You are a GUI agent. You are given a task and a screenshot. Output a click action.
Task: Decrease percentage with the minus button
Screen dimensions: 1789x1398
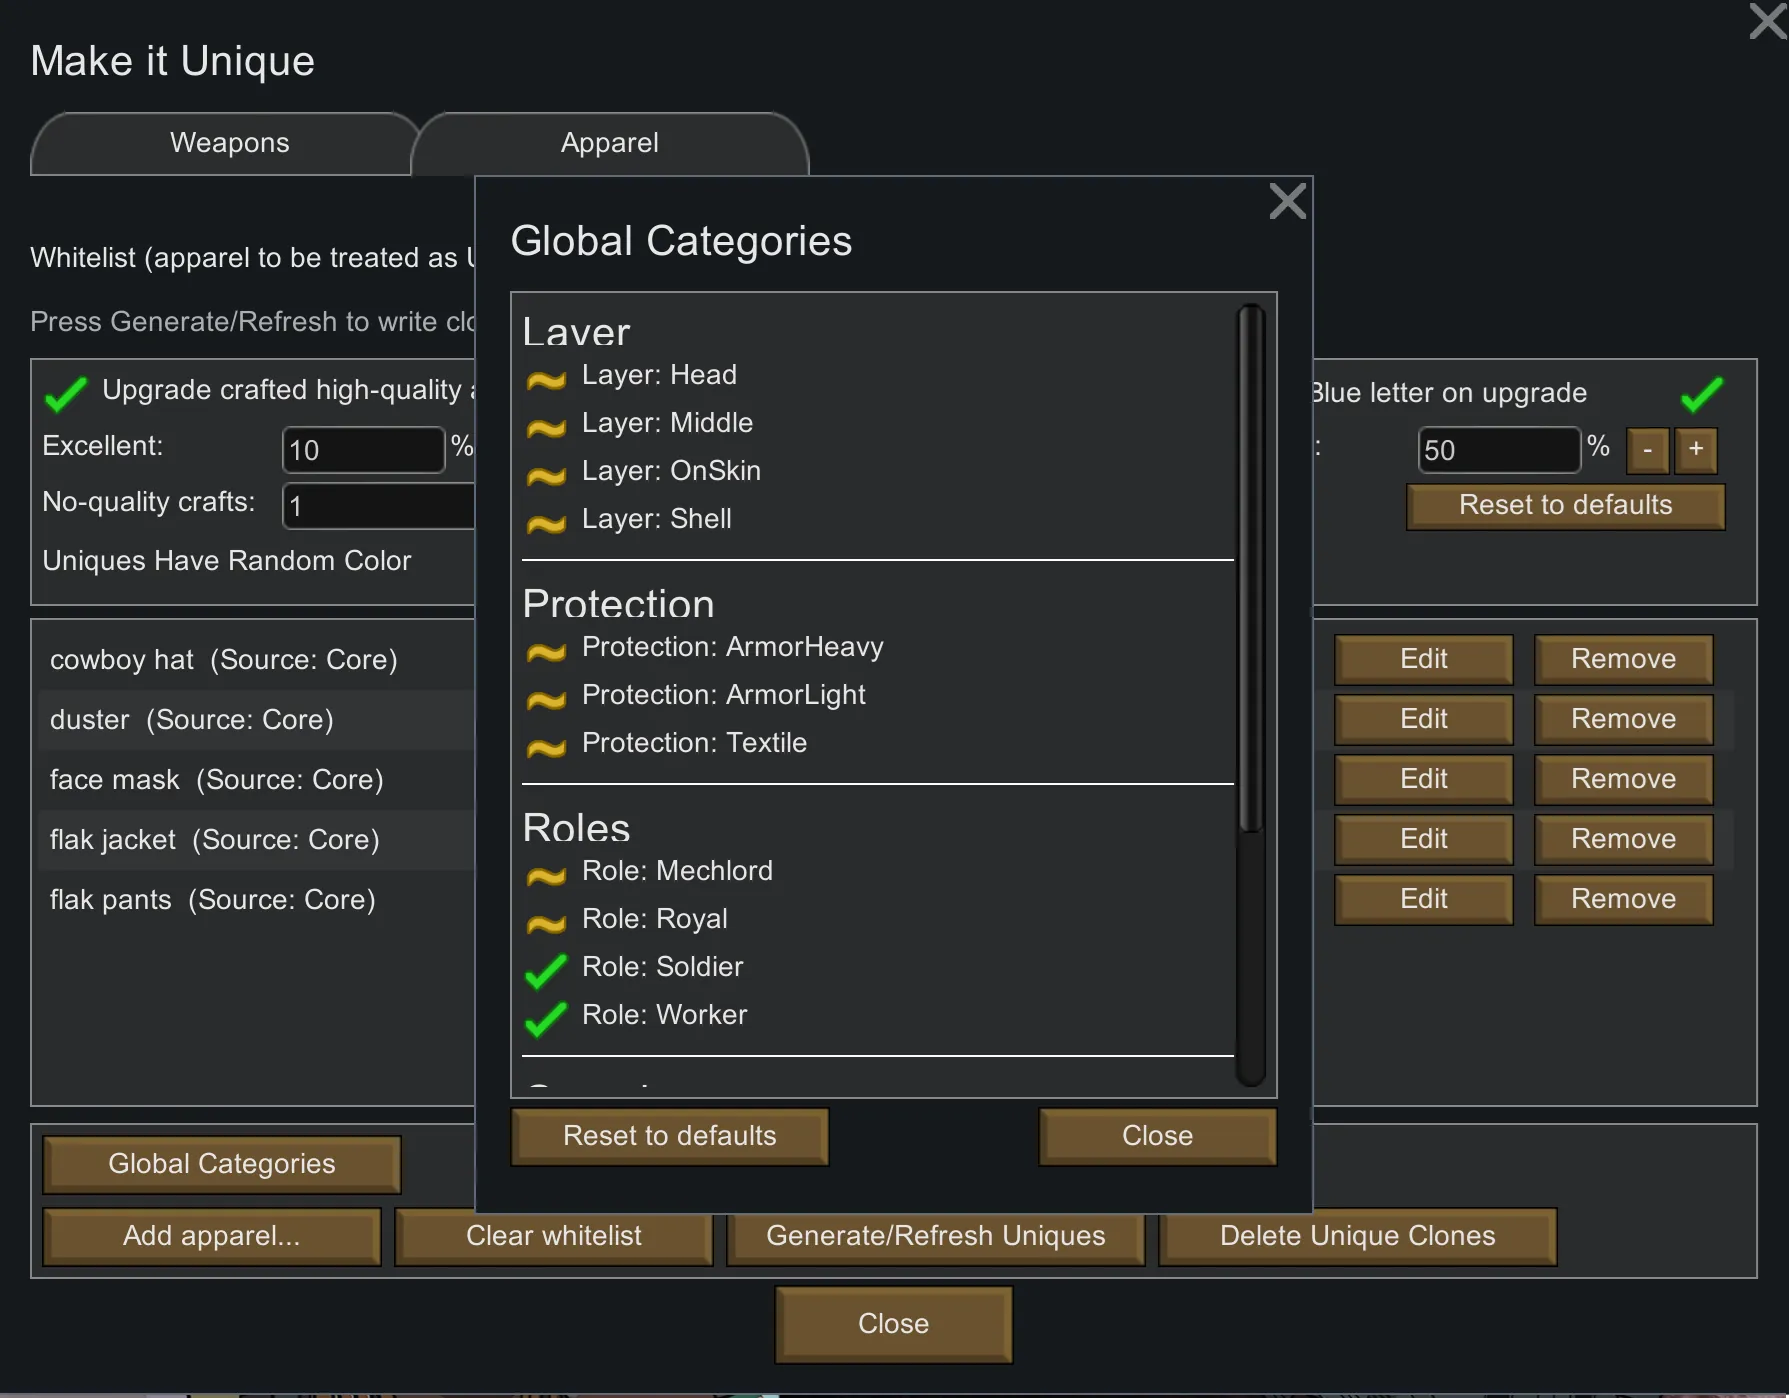1647,449
